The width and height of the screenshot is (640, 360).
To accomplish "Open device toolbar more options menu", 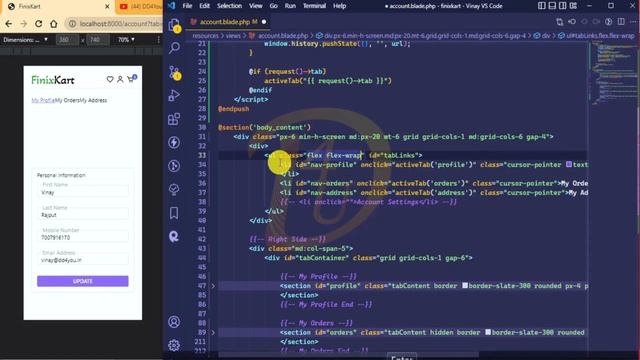I will click(158, 40).
